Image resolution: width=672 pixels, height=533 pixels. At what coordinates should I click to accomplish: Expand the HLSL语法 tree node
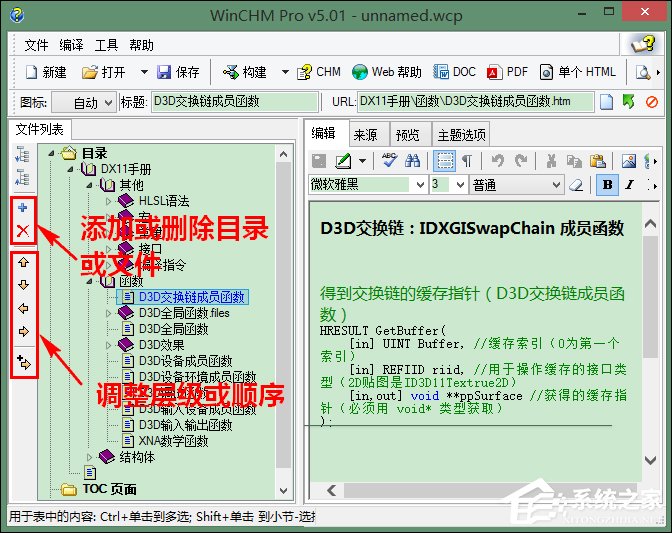[x=108, y=201]
